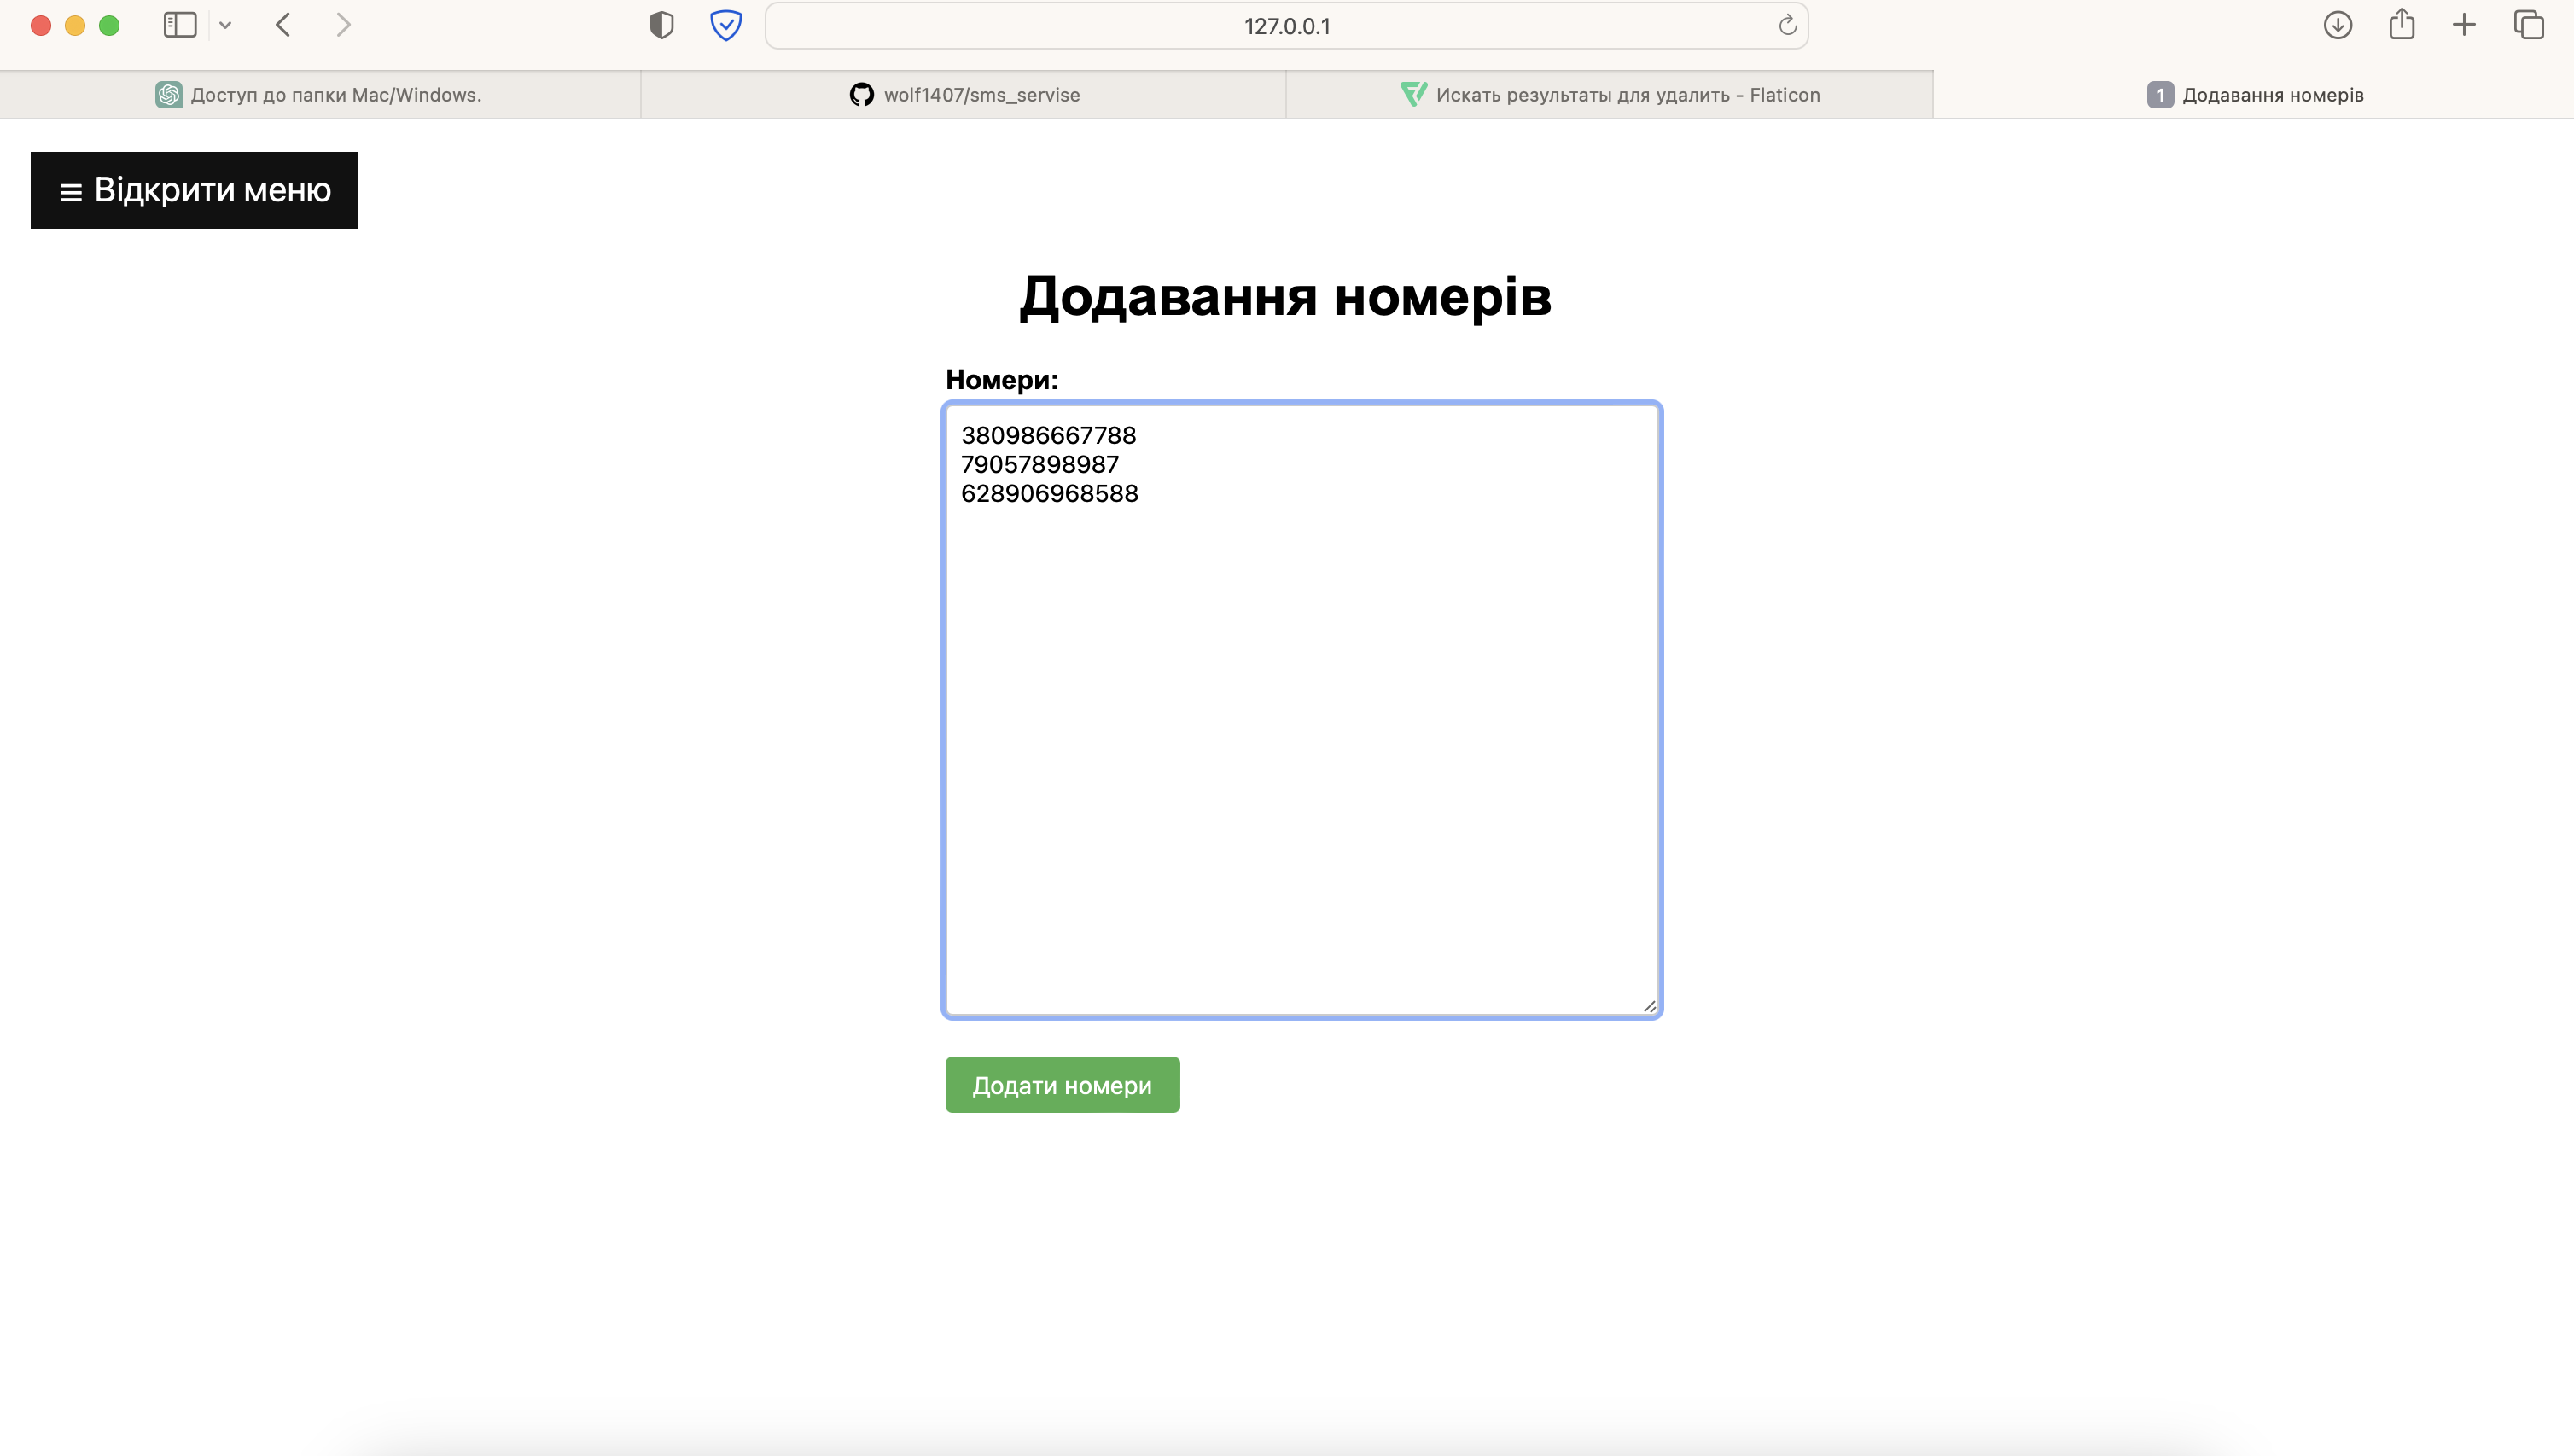The image size is (2574, 1456).
Task: Reload the page with refresh icon
Action: click(x=1787, y=25)
